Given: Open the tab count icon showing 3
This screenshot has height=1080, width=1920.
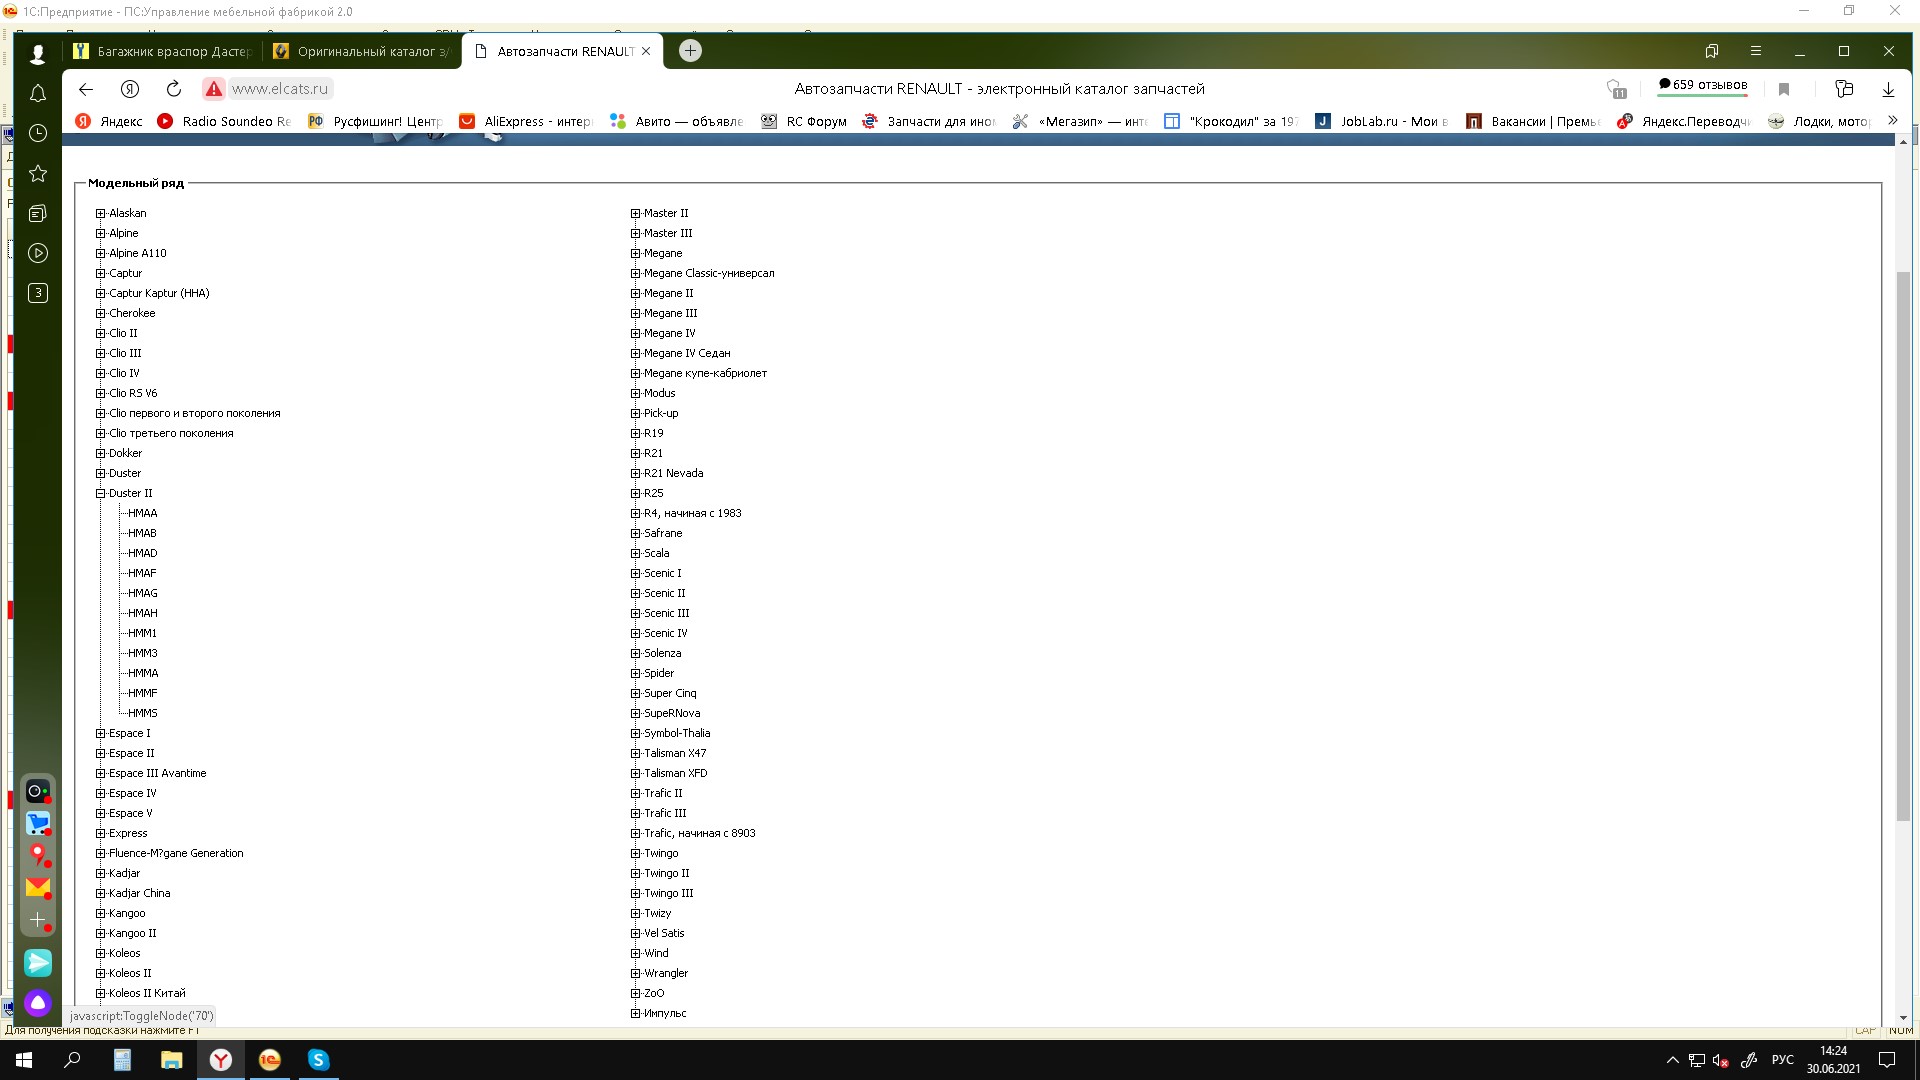Looking at the screenshot, I should pyautogui.click(x=38, y=293).
